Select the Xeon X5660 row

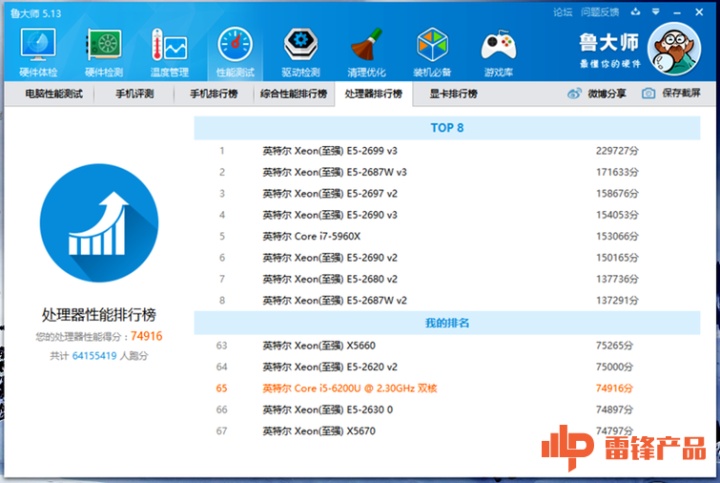point(447,345)
